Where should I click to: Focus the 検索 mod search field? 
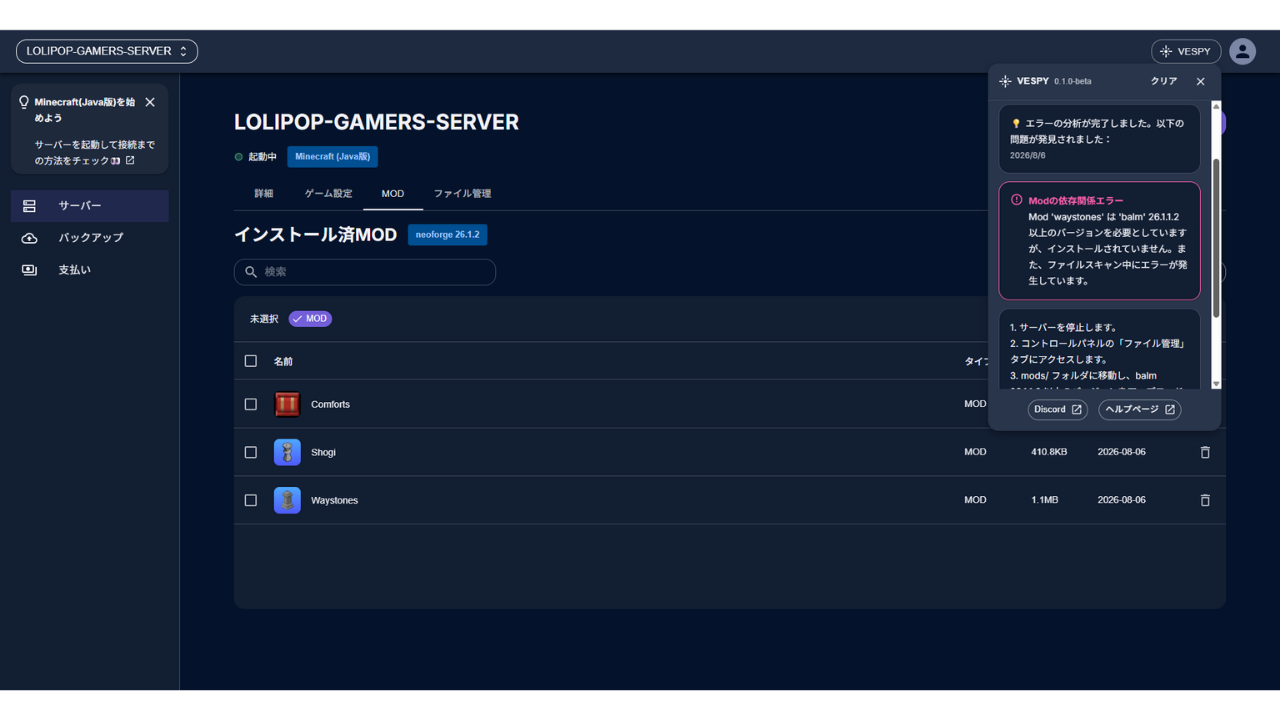(x=365, y=272)
